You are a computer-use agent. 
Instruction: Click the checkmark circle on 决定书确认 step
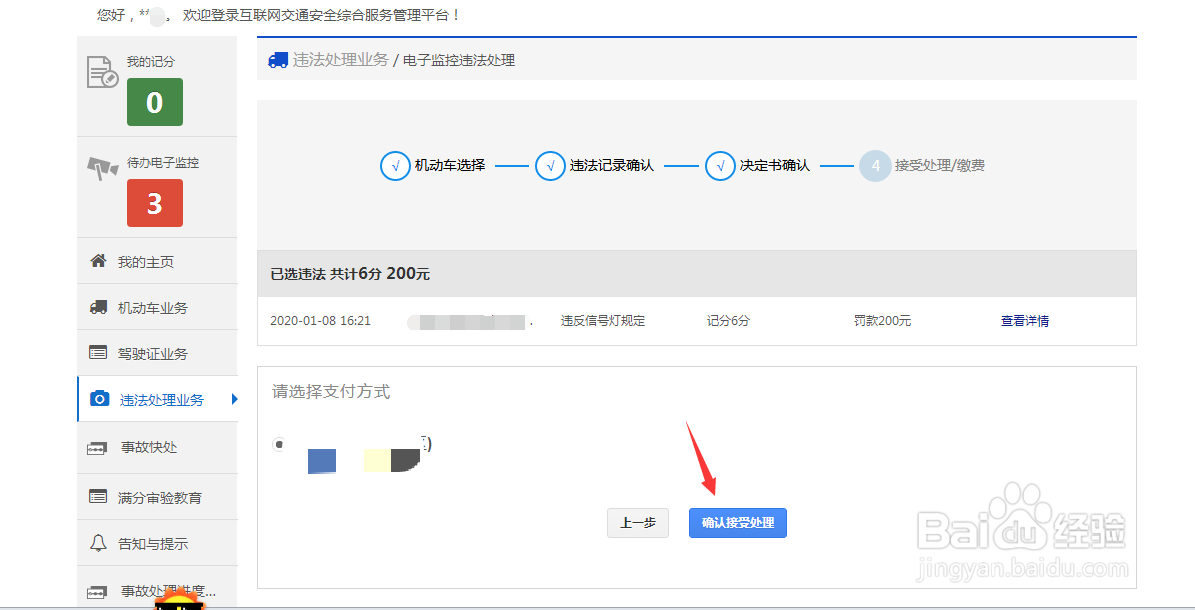721,165
